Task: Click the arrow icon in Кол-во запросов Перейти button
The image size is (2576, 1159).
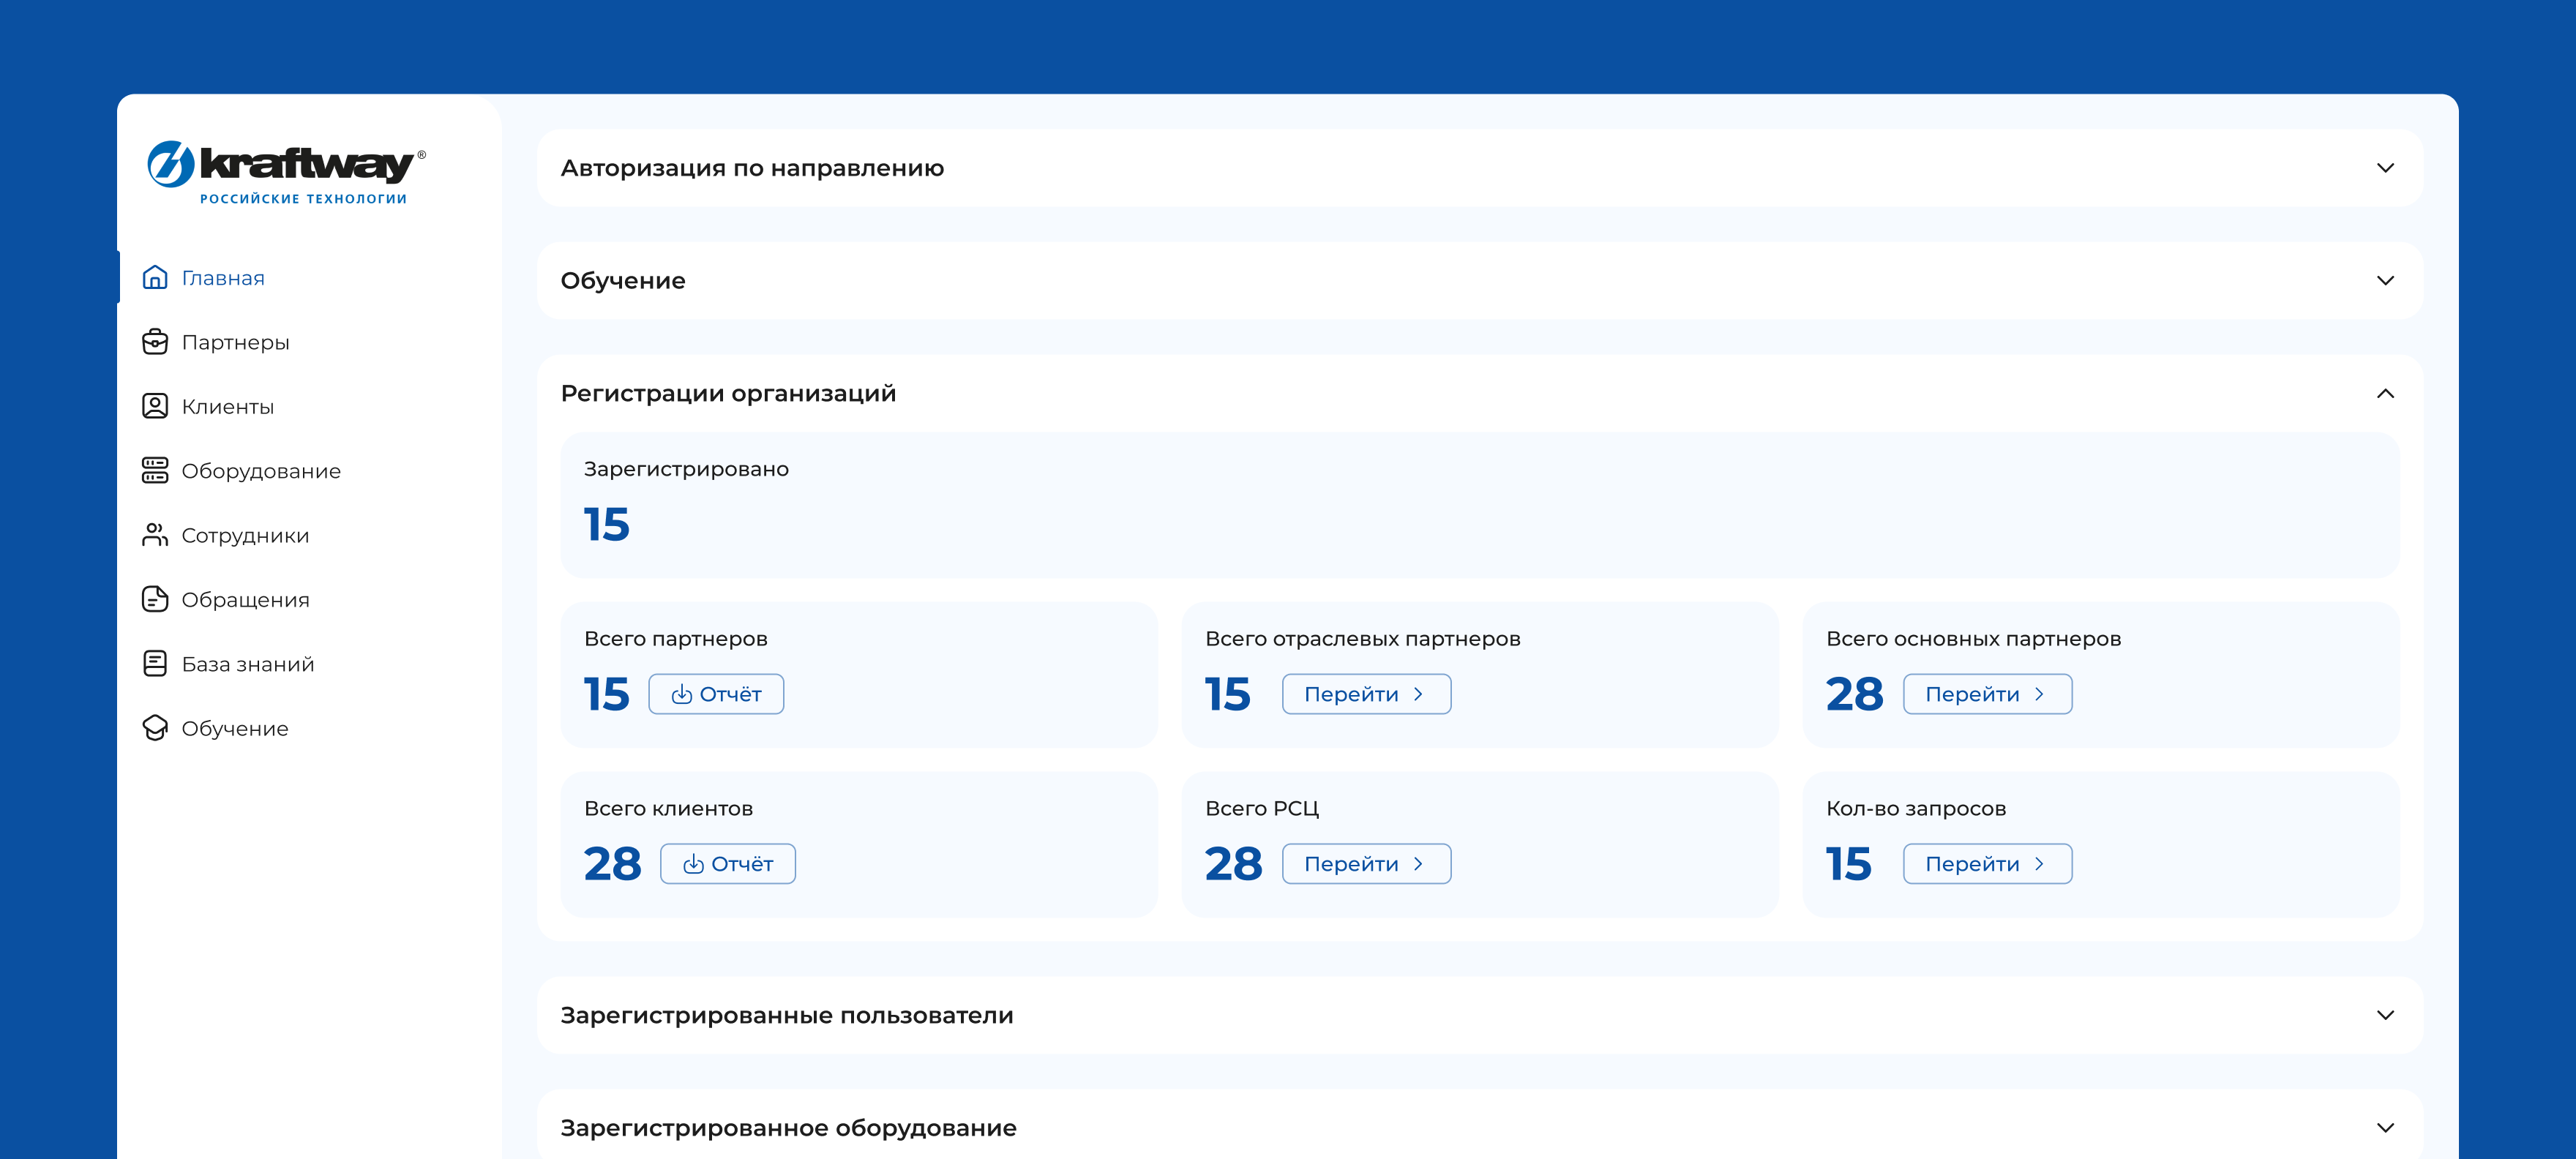Action: coord(2039,864)
